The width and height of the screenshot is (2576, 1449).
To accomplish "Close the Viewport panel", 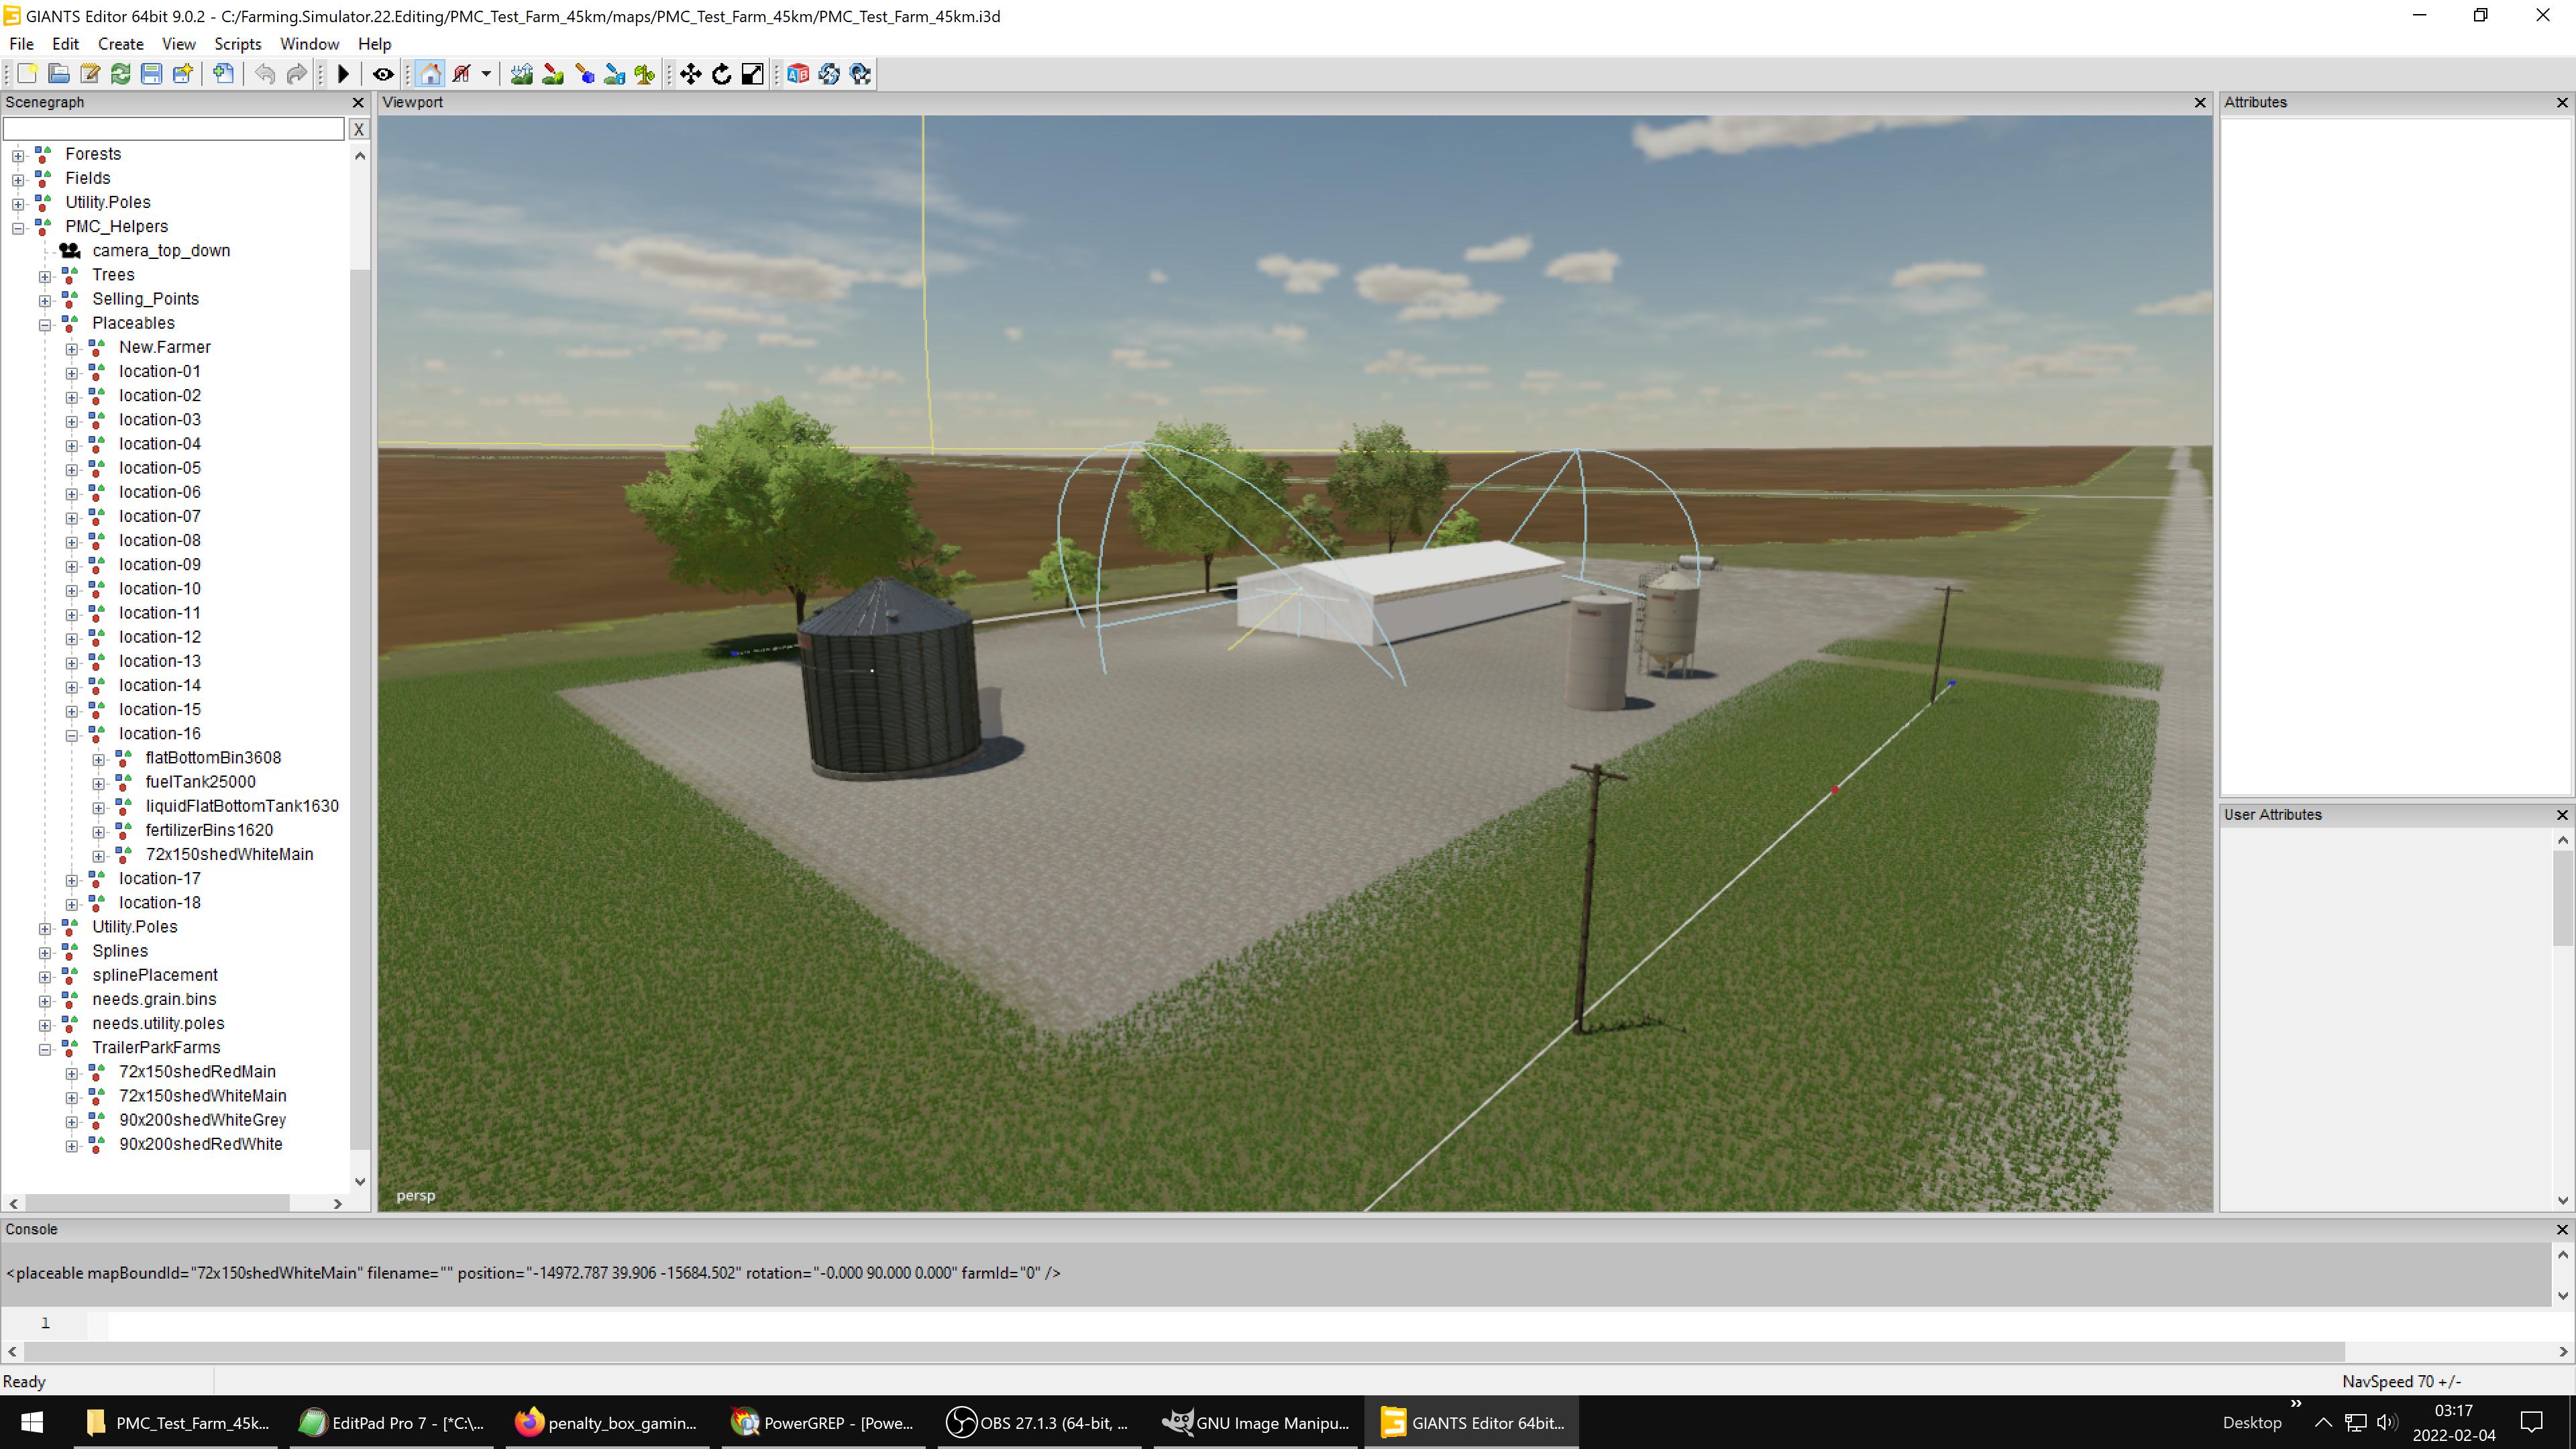I will pyautogui.click(x=2200, y=103).
